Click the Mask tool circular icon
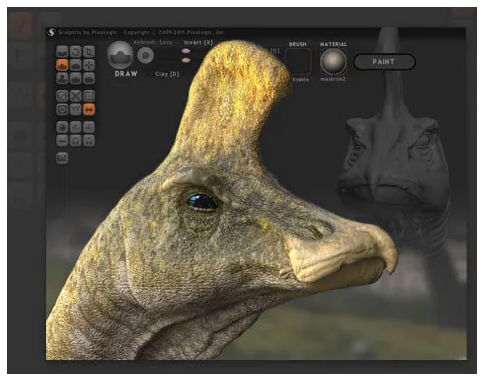Image resolution: width=486 pixels, height=381 pixels. [62, 109]
